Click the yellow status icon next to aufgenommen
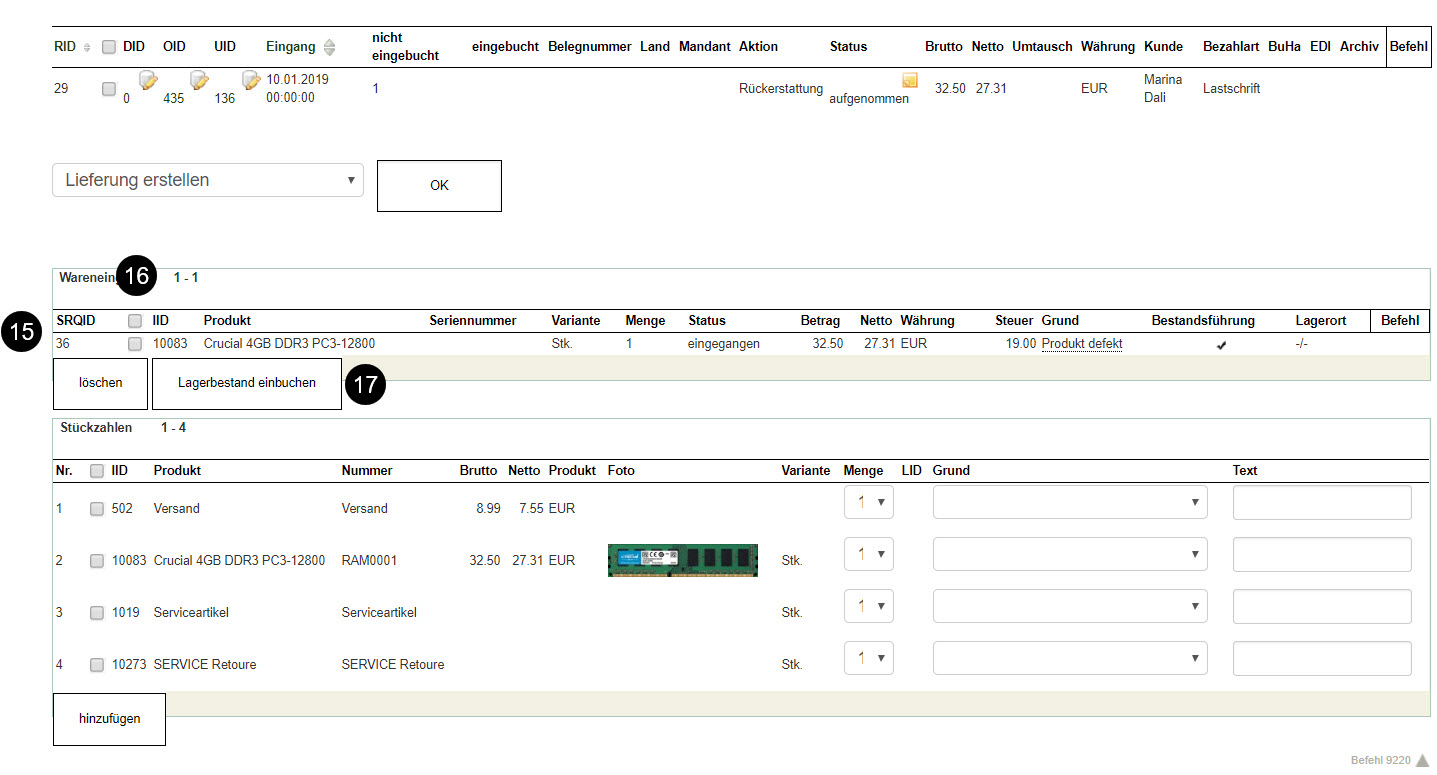The width and height of the screenshot is (1437, 775). 910,81
